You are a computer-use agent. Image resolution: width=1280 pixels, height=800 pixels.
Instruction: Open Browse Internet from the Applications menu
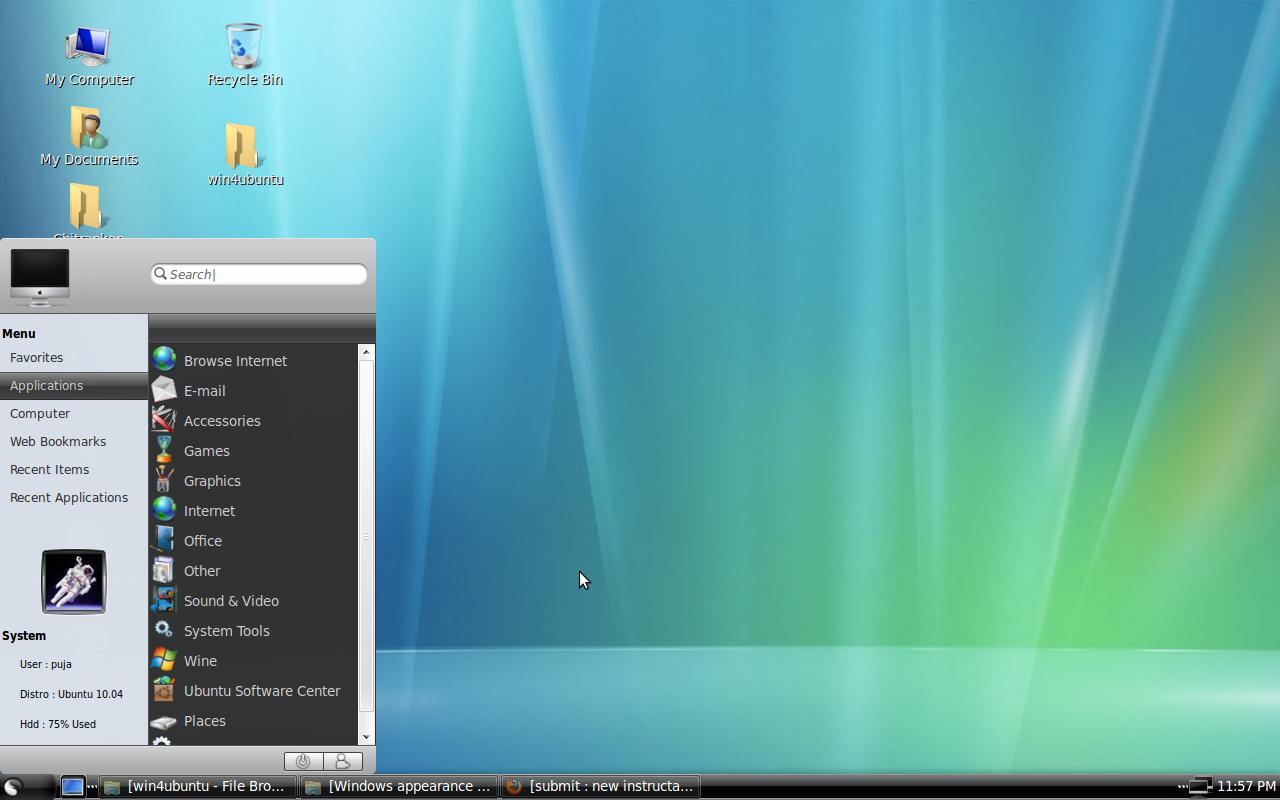235,360
